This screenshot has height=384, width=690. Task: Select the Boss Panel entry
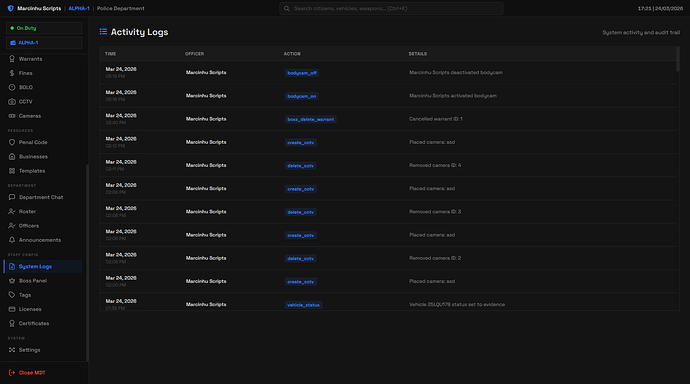43,281
